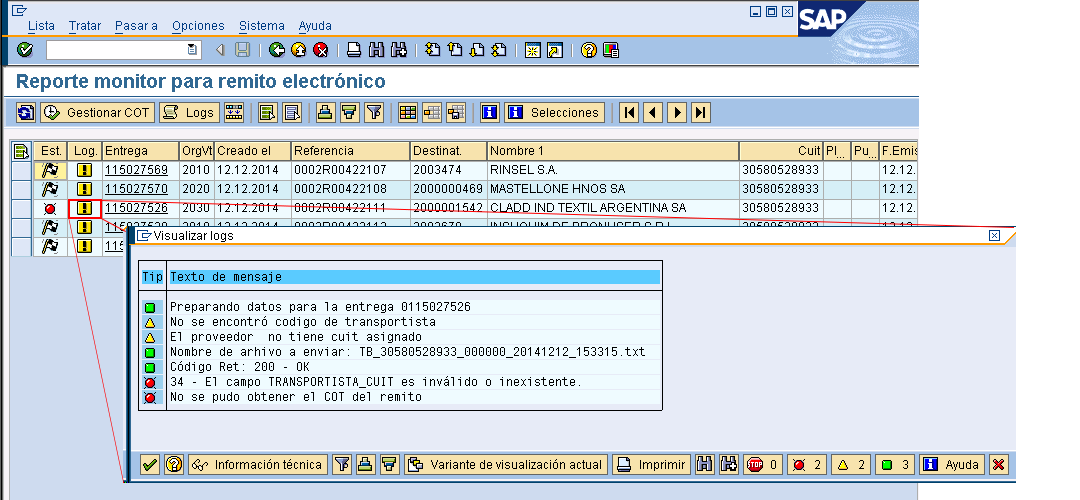Click the log icon for delivery 115027569
Viewport: 1080px width, 500px height.
point(85,169)
